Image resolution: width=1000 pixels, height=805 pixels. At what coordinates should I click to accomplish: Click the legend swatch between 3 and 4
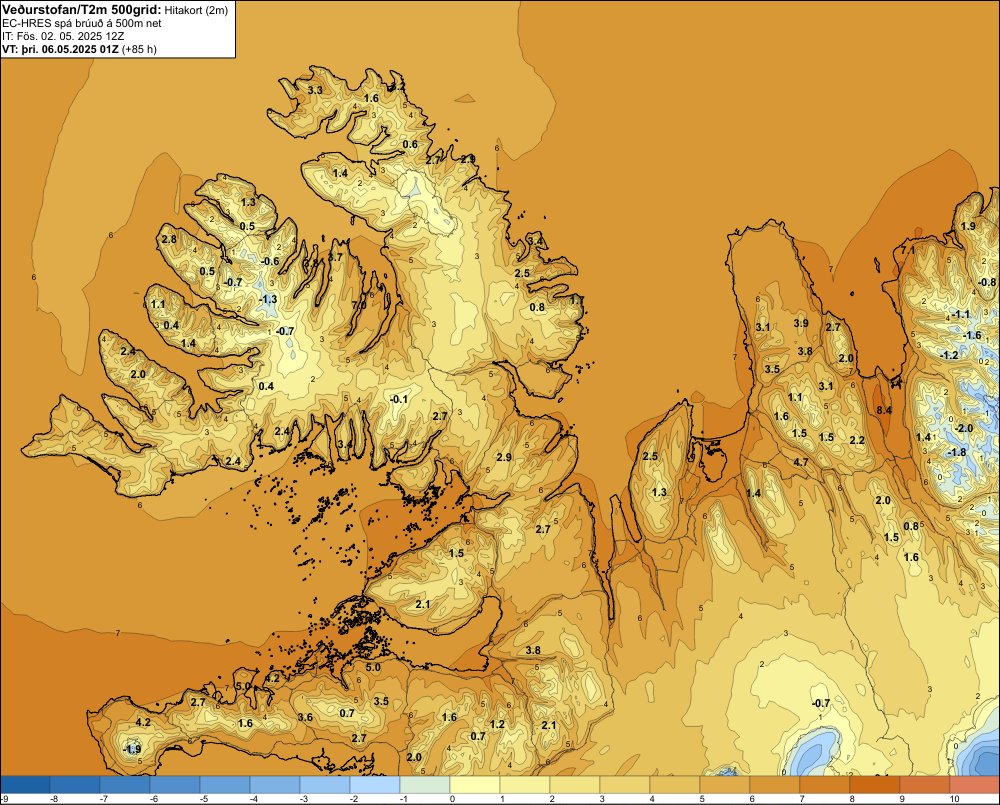pyautogui.click(x=625, y=784)
